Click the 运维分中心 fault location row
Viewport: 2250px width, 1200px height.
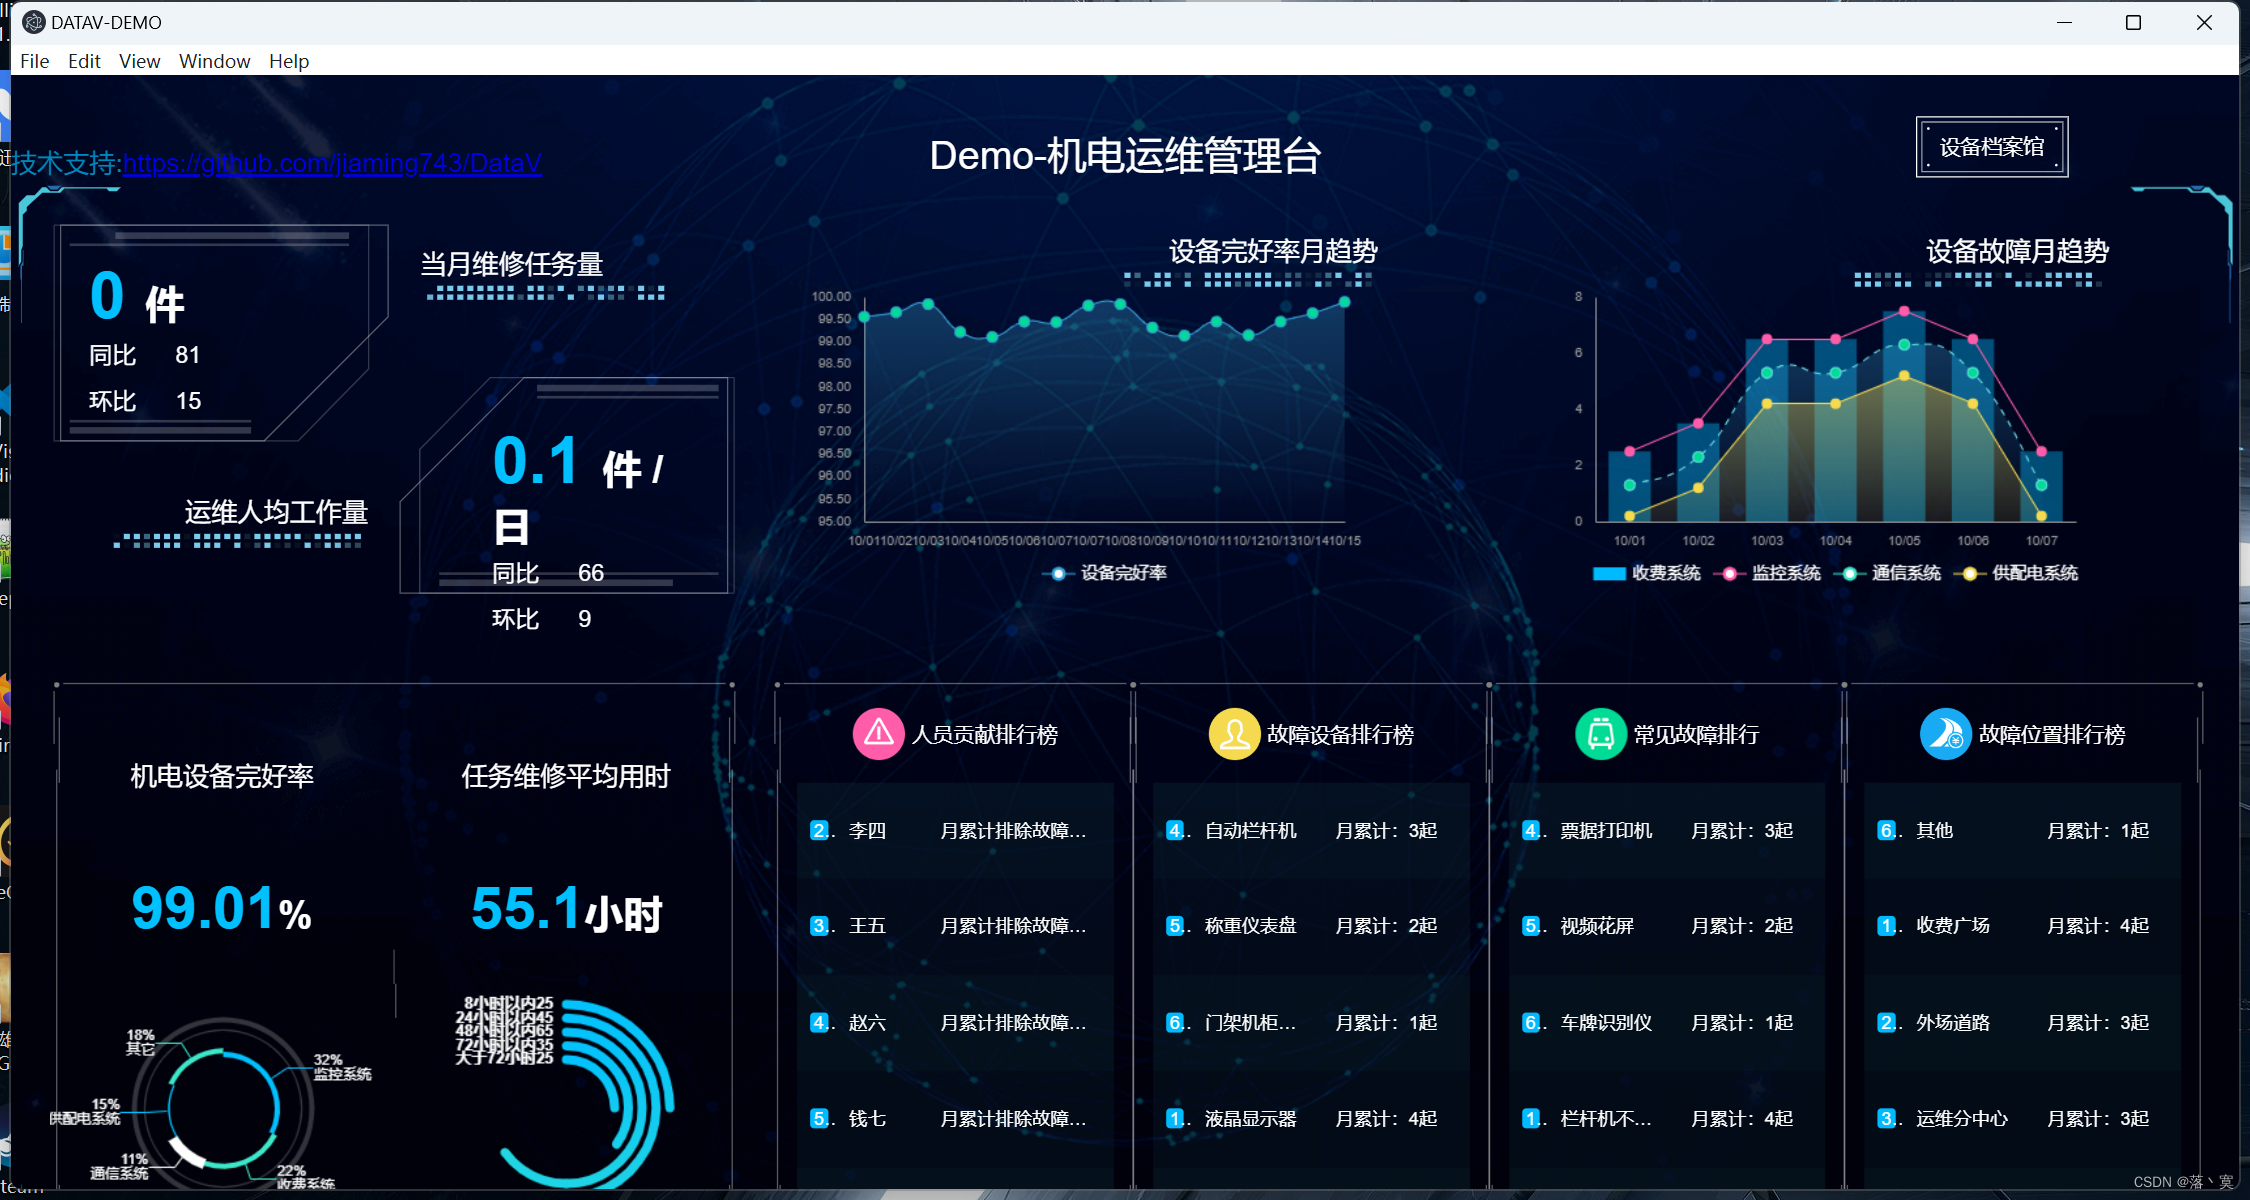(x=2023, y=1119)
